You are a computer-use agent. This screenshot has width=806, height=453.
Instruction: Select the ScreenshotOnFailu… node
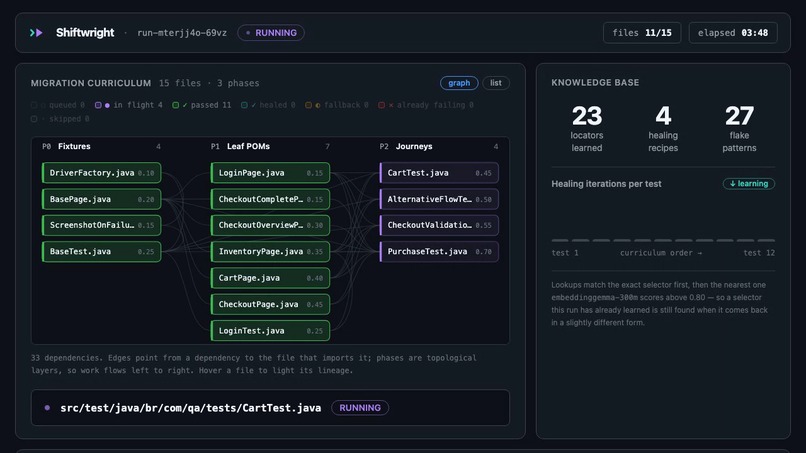tap(101, 225)
